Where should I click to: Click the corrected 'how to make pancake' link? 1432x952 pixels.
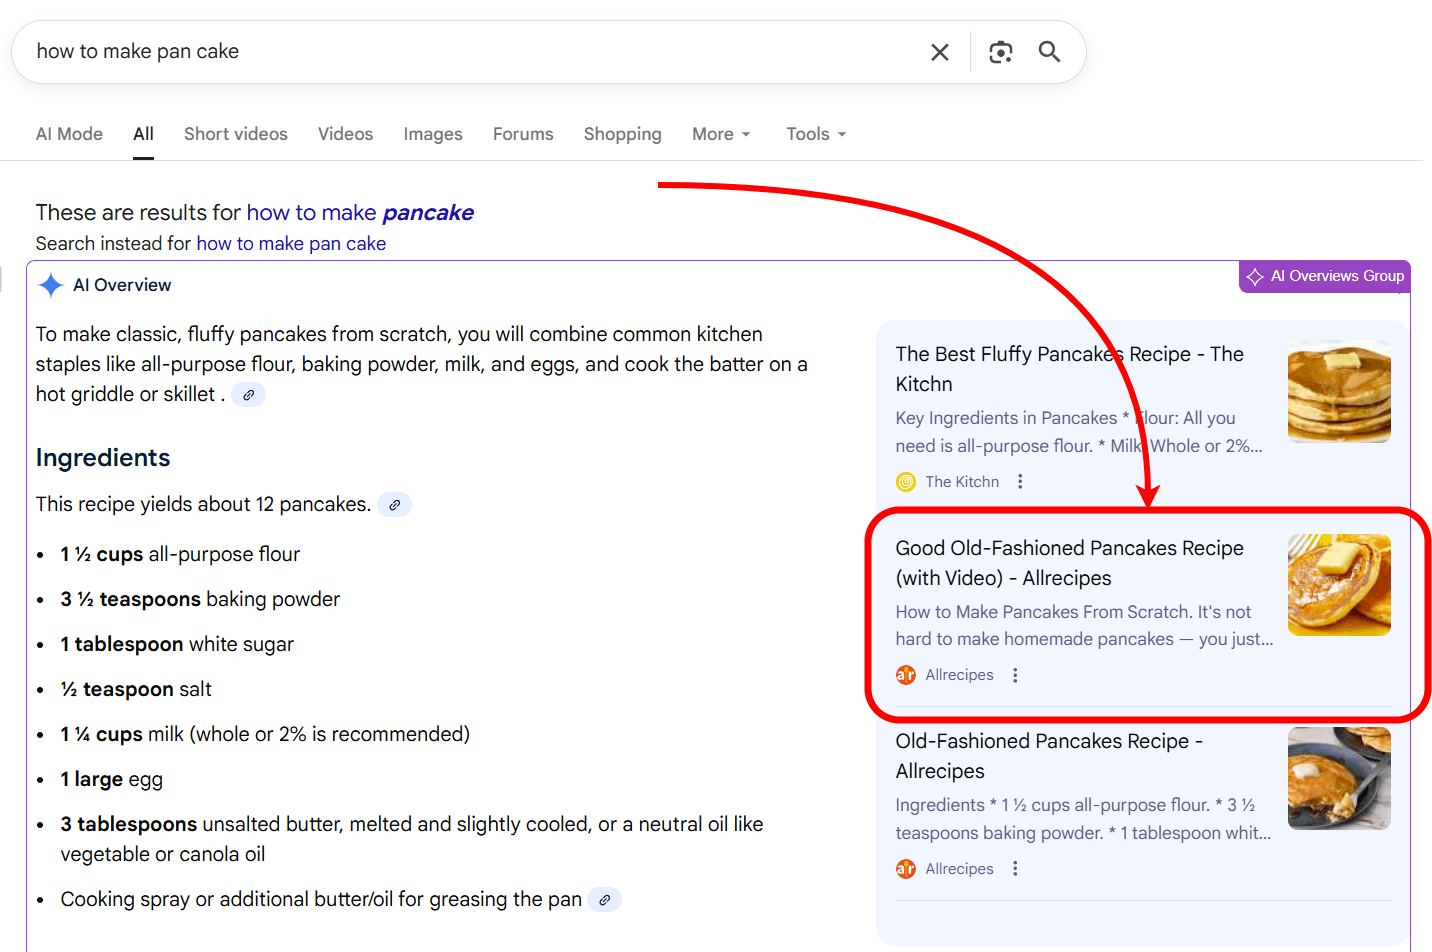tap(361, 212)
